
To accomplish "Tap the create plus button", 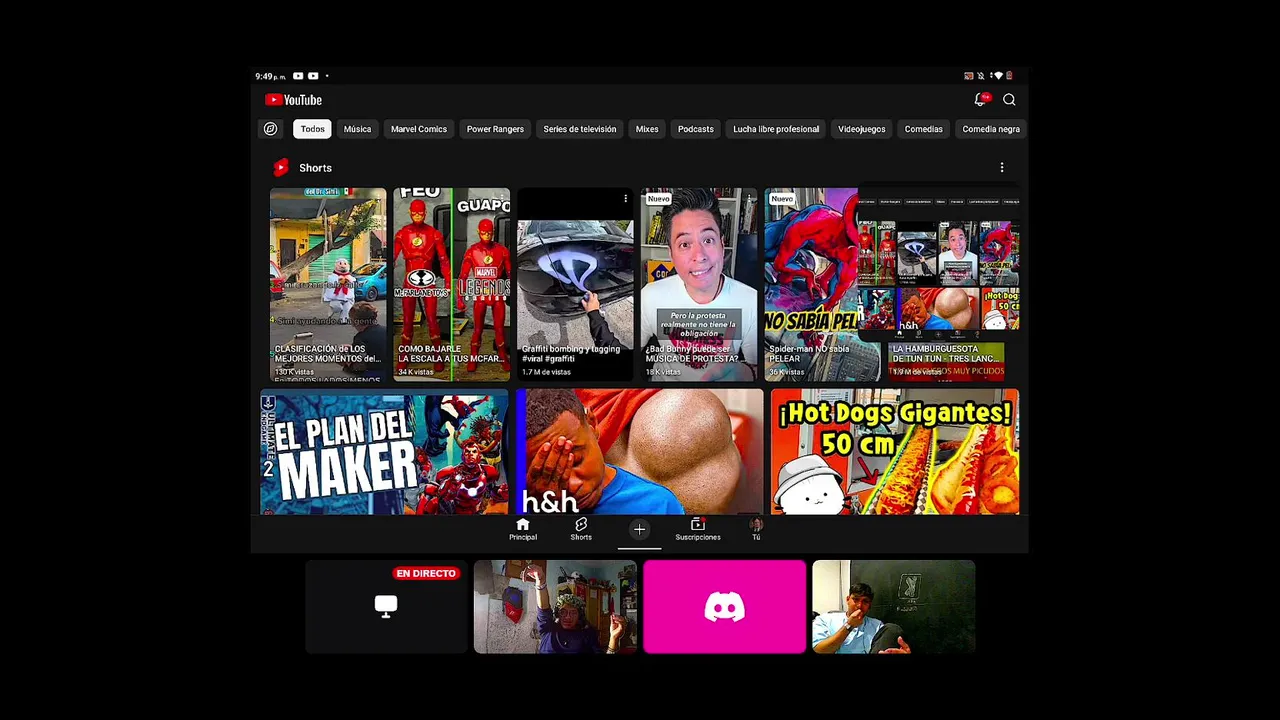I will pos(639,530).
